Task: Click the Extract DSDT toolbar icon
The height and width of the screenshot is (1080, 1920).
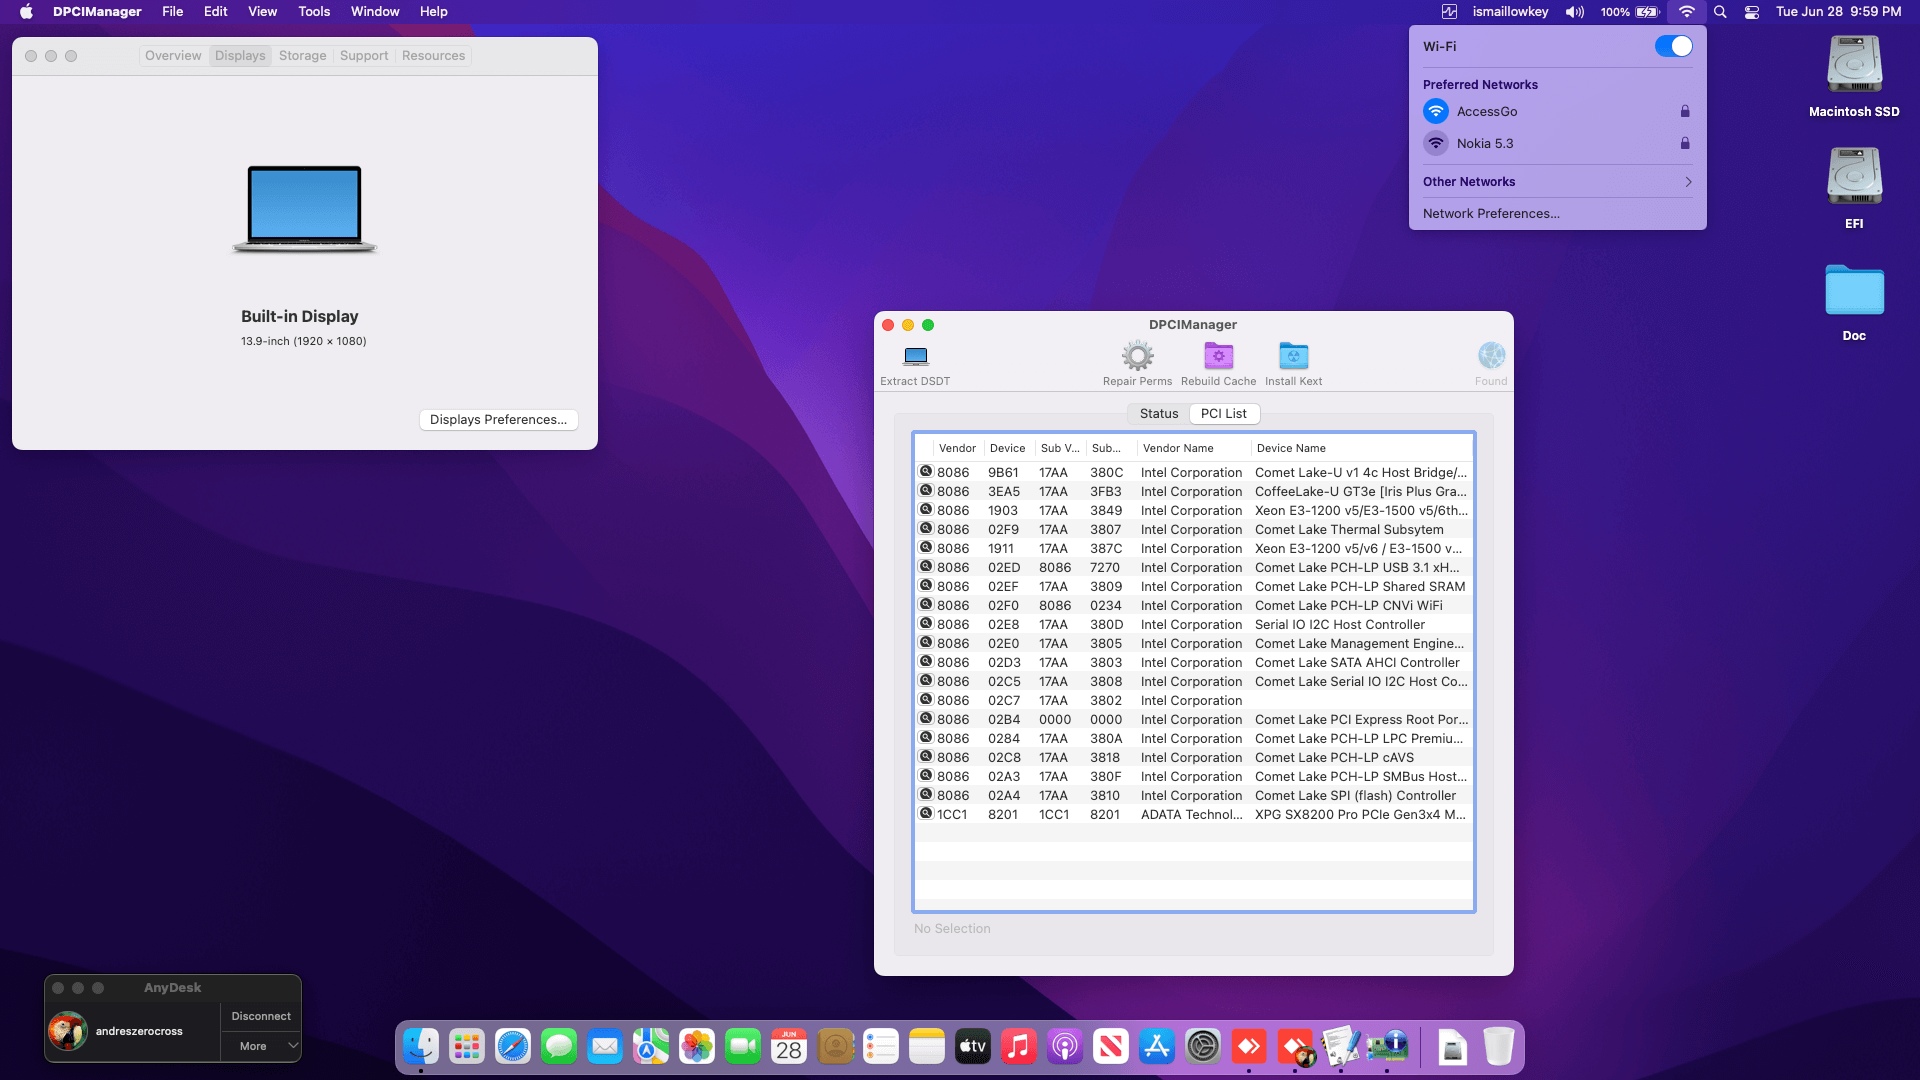Action: point(915,356)
